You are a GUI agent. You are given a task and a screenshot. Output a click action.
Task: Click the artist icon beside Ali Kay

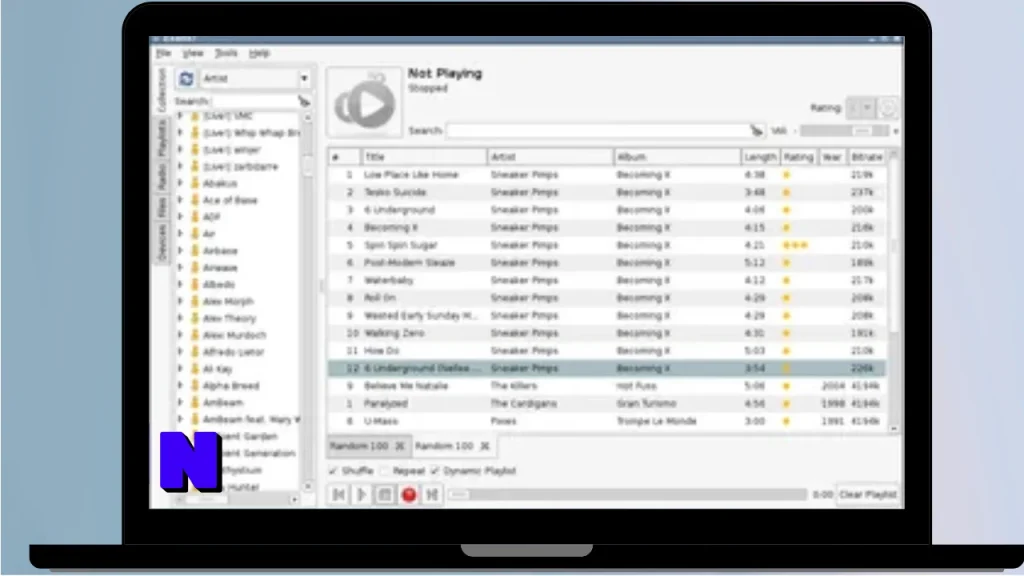point(195,368)
